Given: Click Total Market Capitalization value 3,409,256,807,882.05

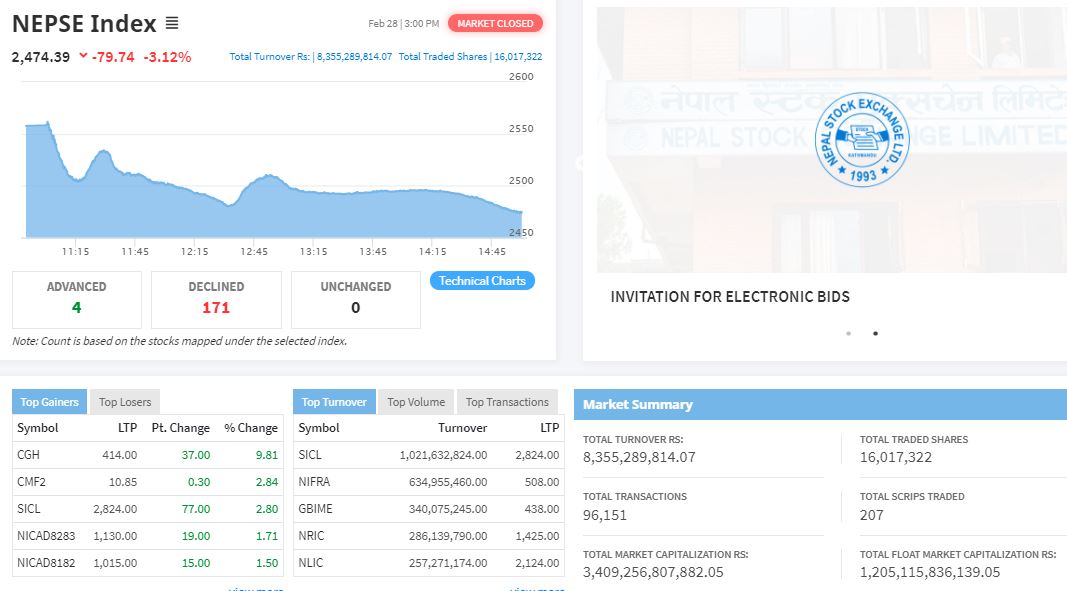Looking at the screenshot, I should pyautogui.click(x=653, y=573).
